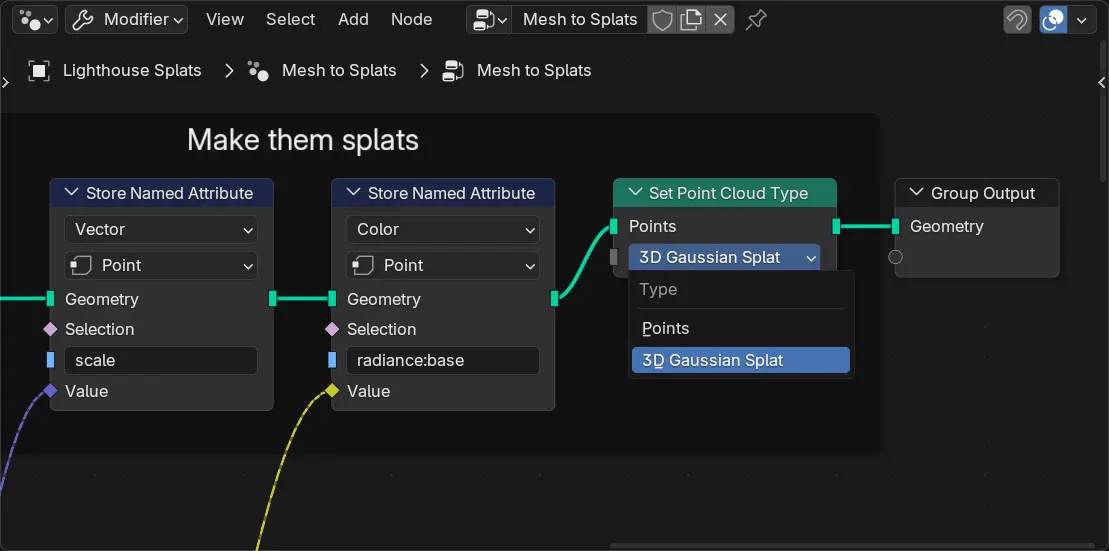The image size is (1109, 551).
Task: Open Point domain dropdown on radiance:base node
Action: click(x=443, y=266)
